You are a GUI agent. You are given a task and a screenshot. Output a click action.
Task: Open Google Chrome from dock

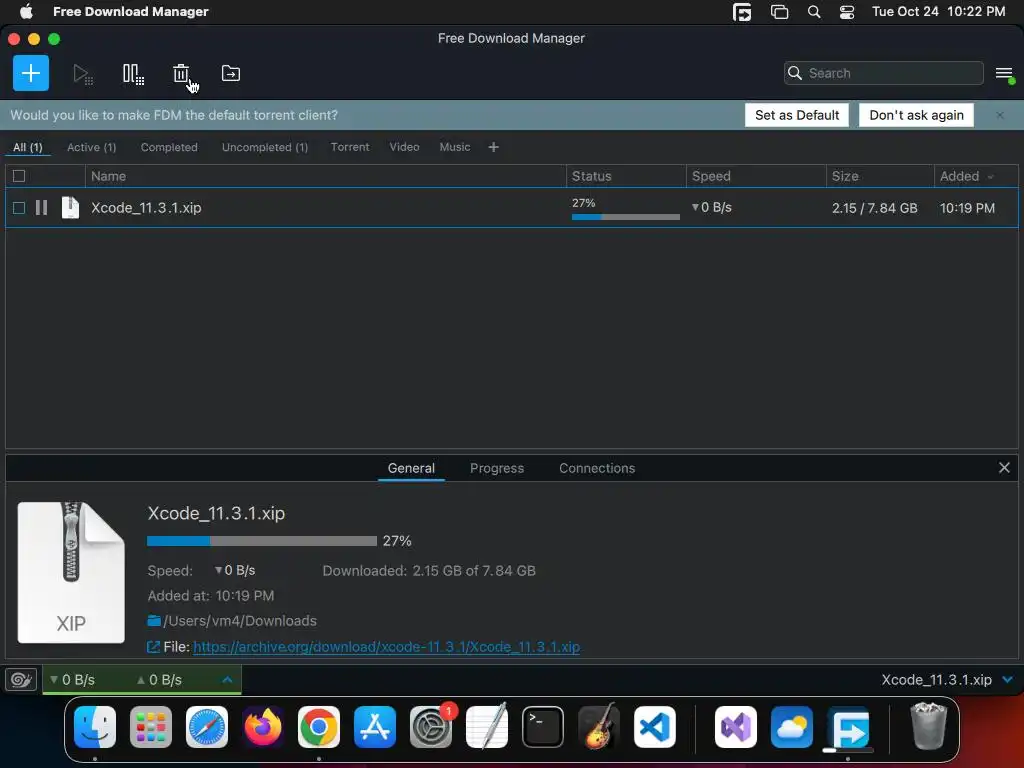click(319, 727)
